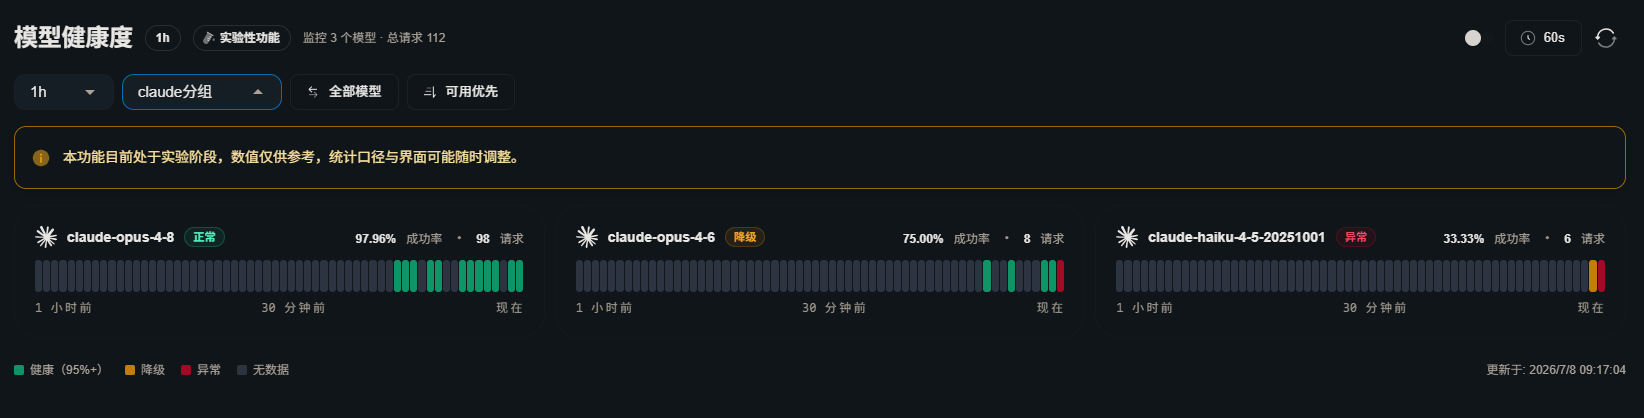Click the 正常 status tag on claude-opus-4-8
1644x418 pixels.
(x=204, y=237)
